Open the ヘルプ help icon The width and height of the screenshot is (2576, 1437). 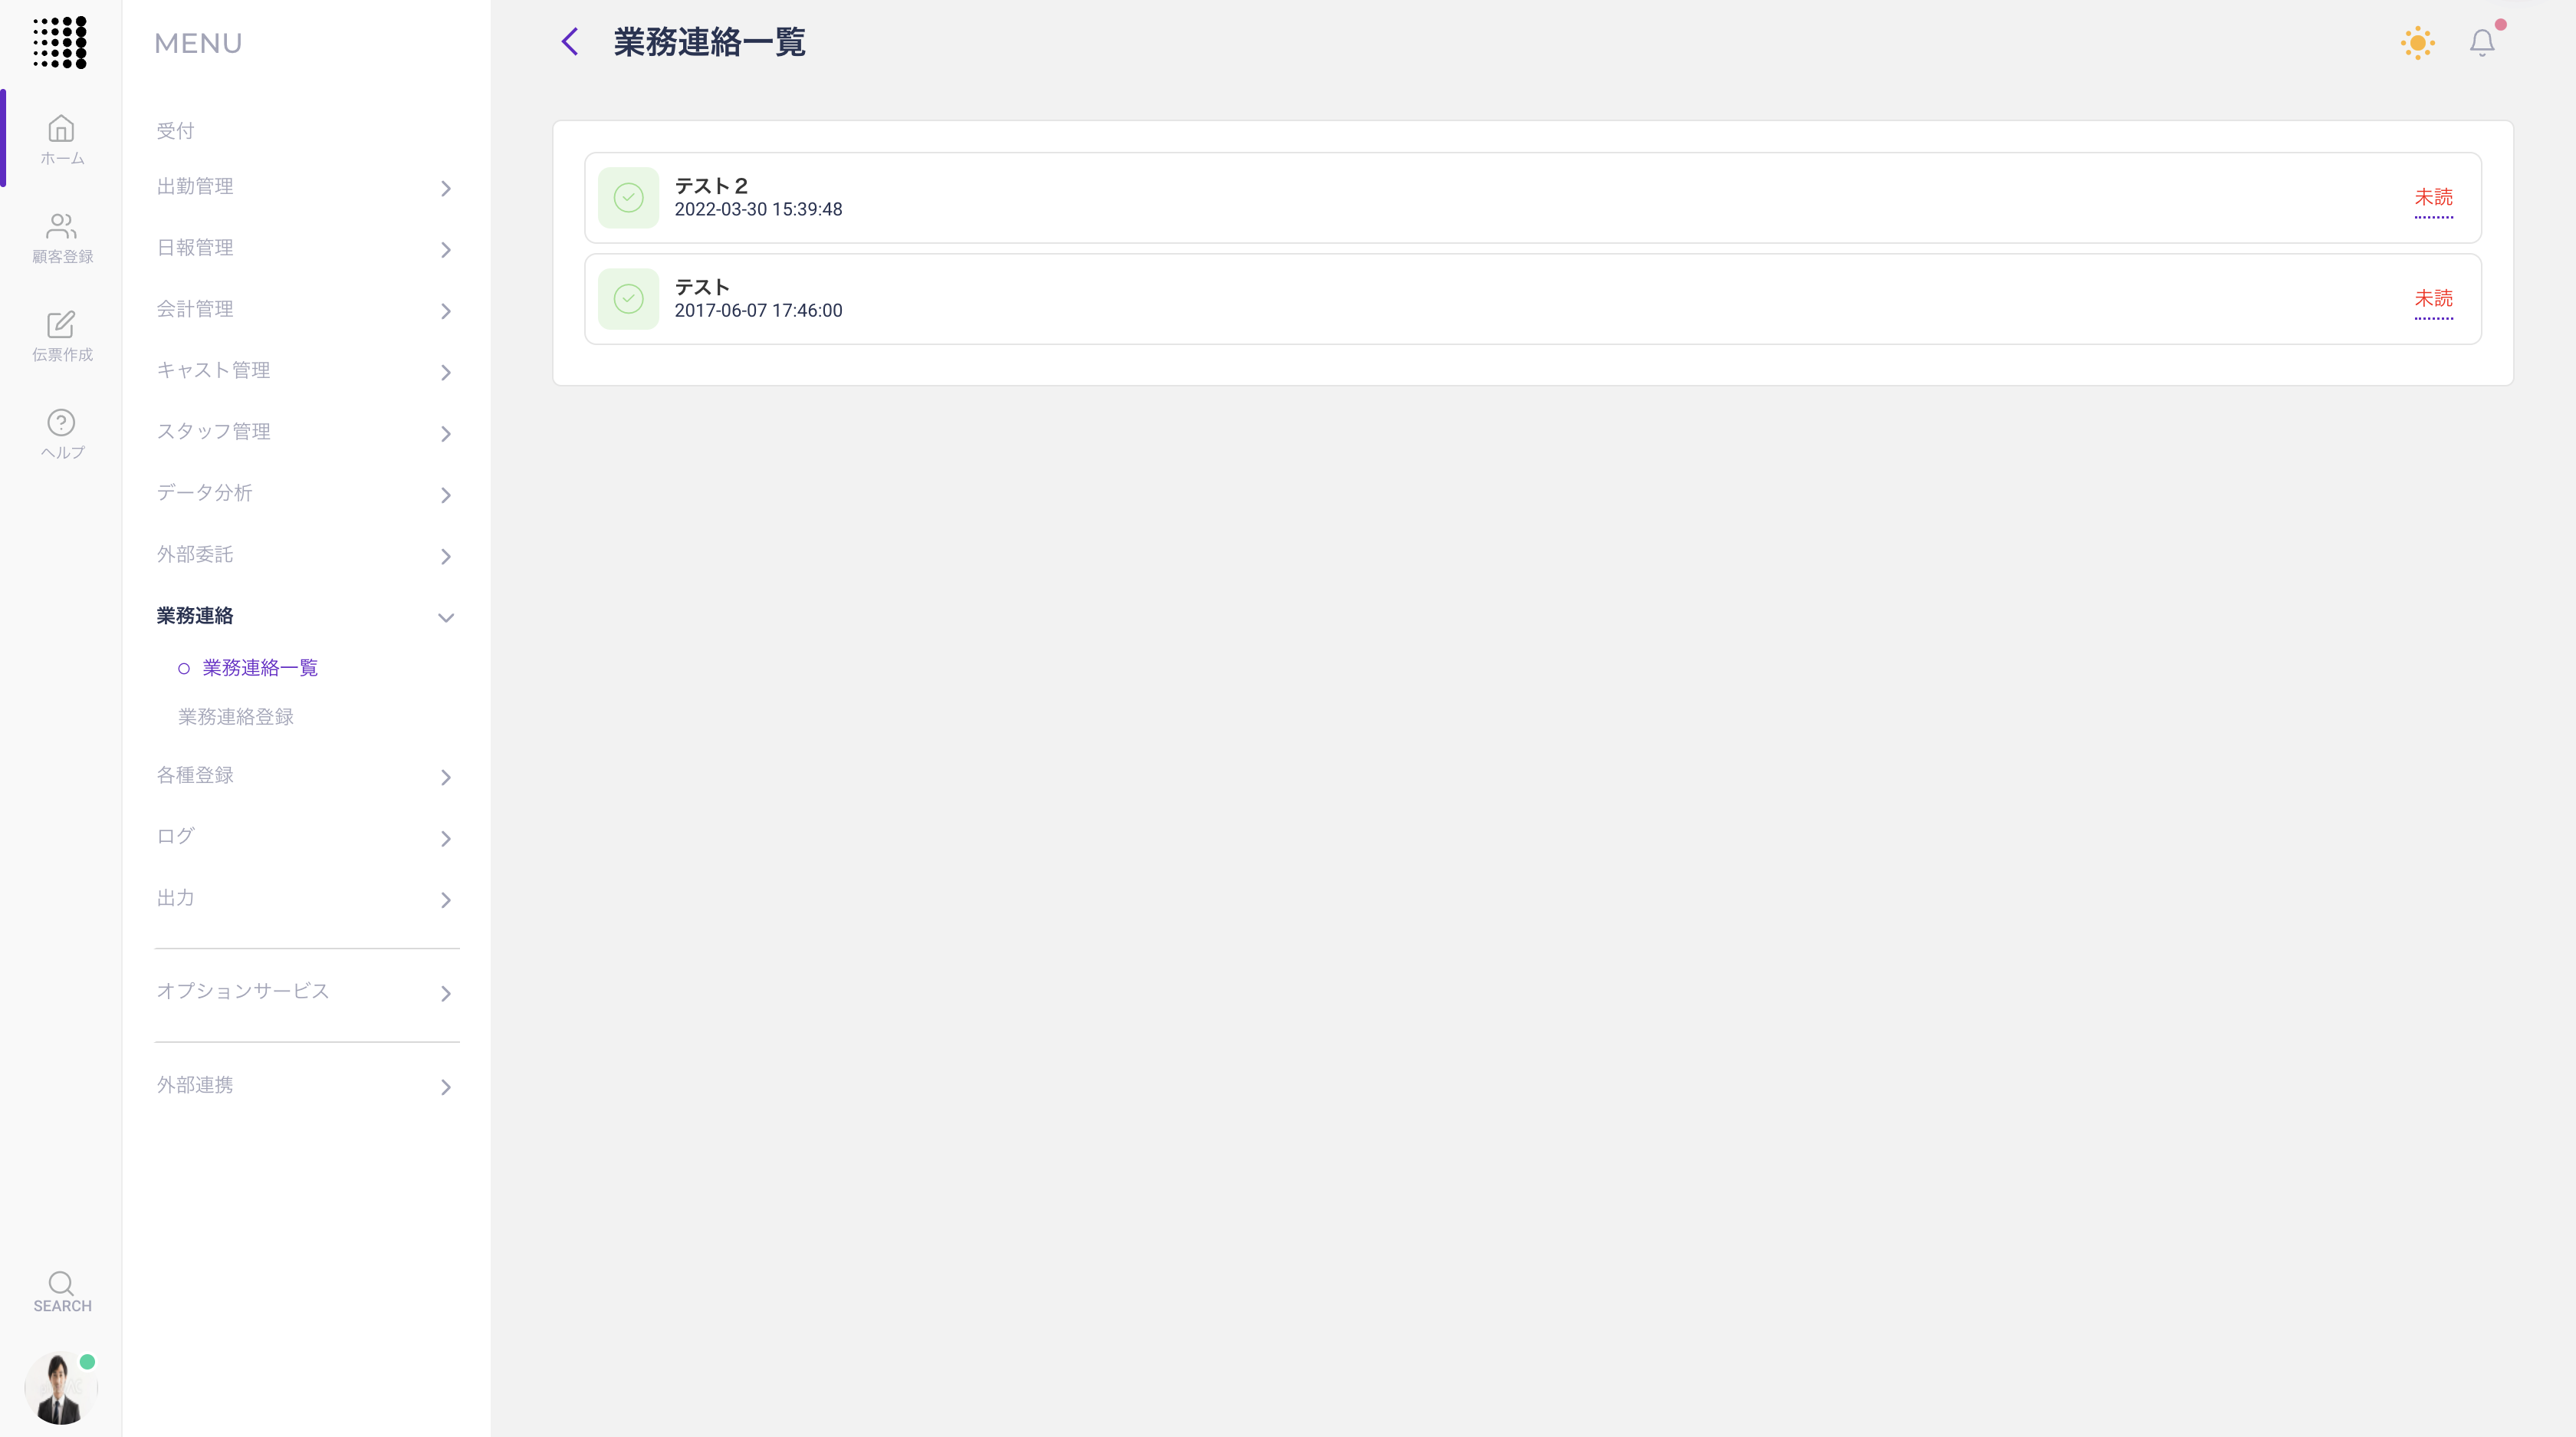(x=61, y=433)
